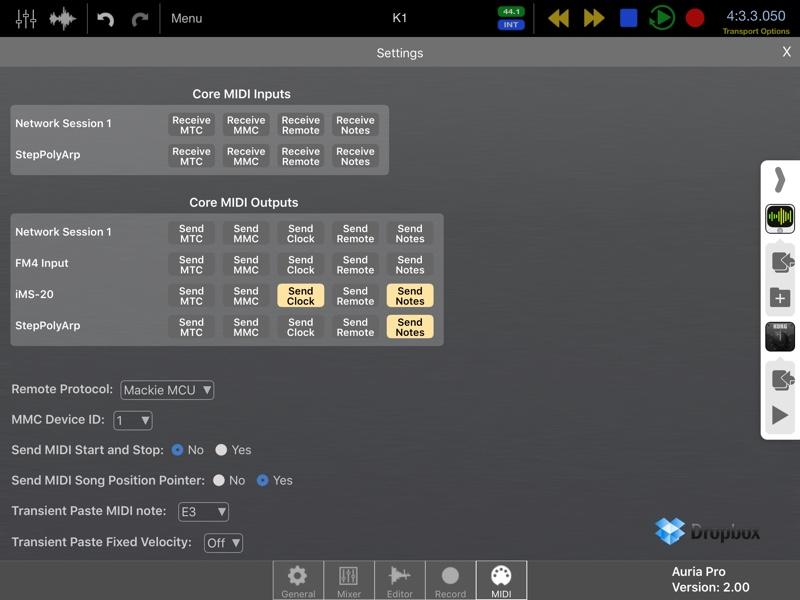The image size is (800, 600).
Task: Open the mixer view icon
Action: [x=26, y=19]
